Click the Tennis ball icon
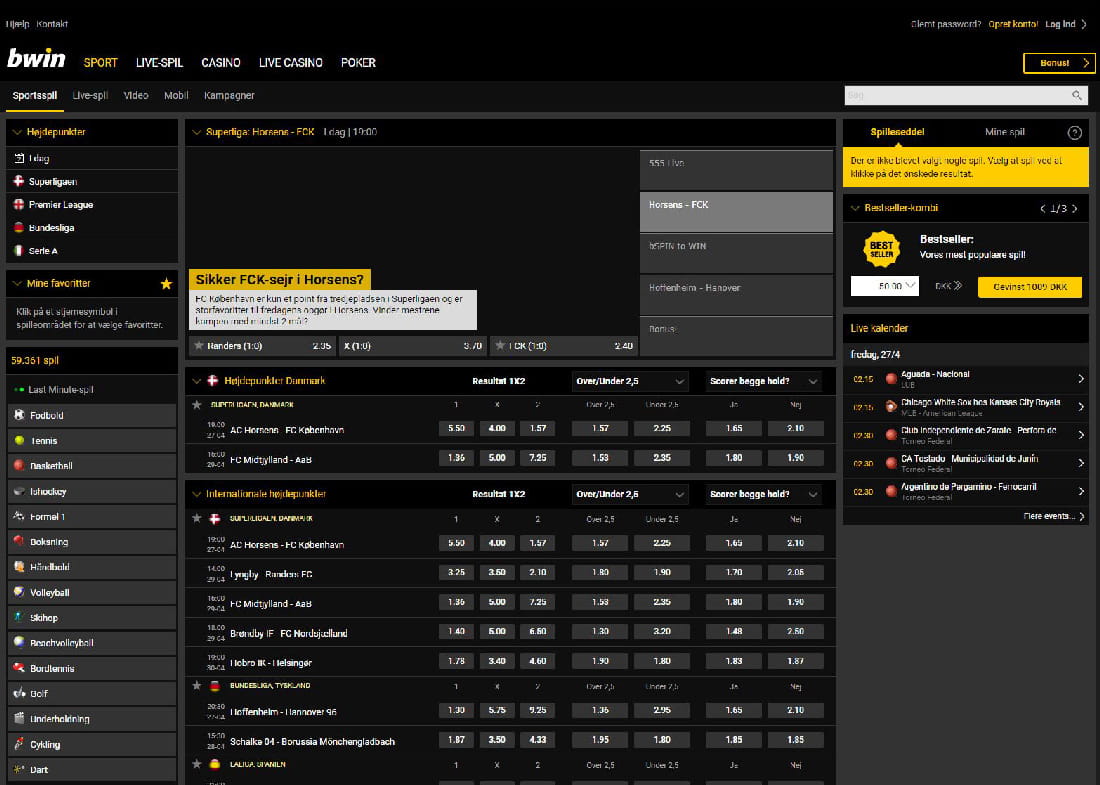The image size is (1100, 785). tap(20, 441)
